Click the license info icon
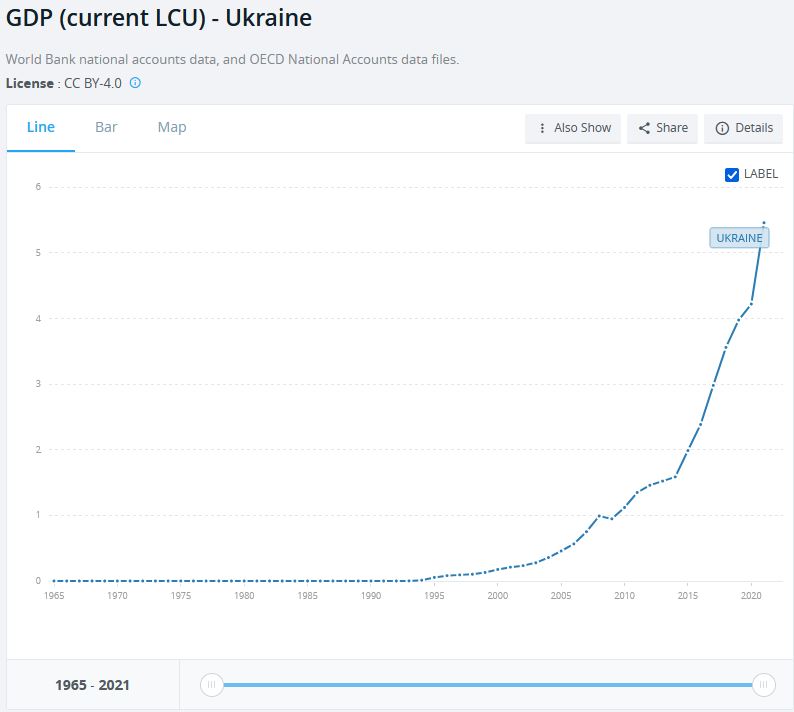794x712 pixels. [135, 83]
